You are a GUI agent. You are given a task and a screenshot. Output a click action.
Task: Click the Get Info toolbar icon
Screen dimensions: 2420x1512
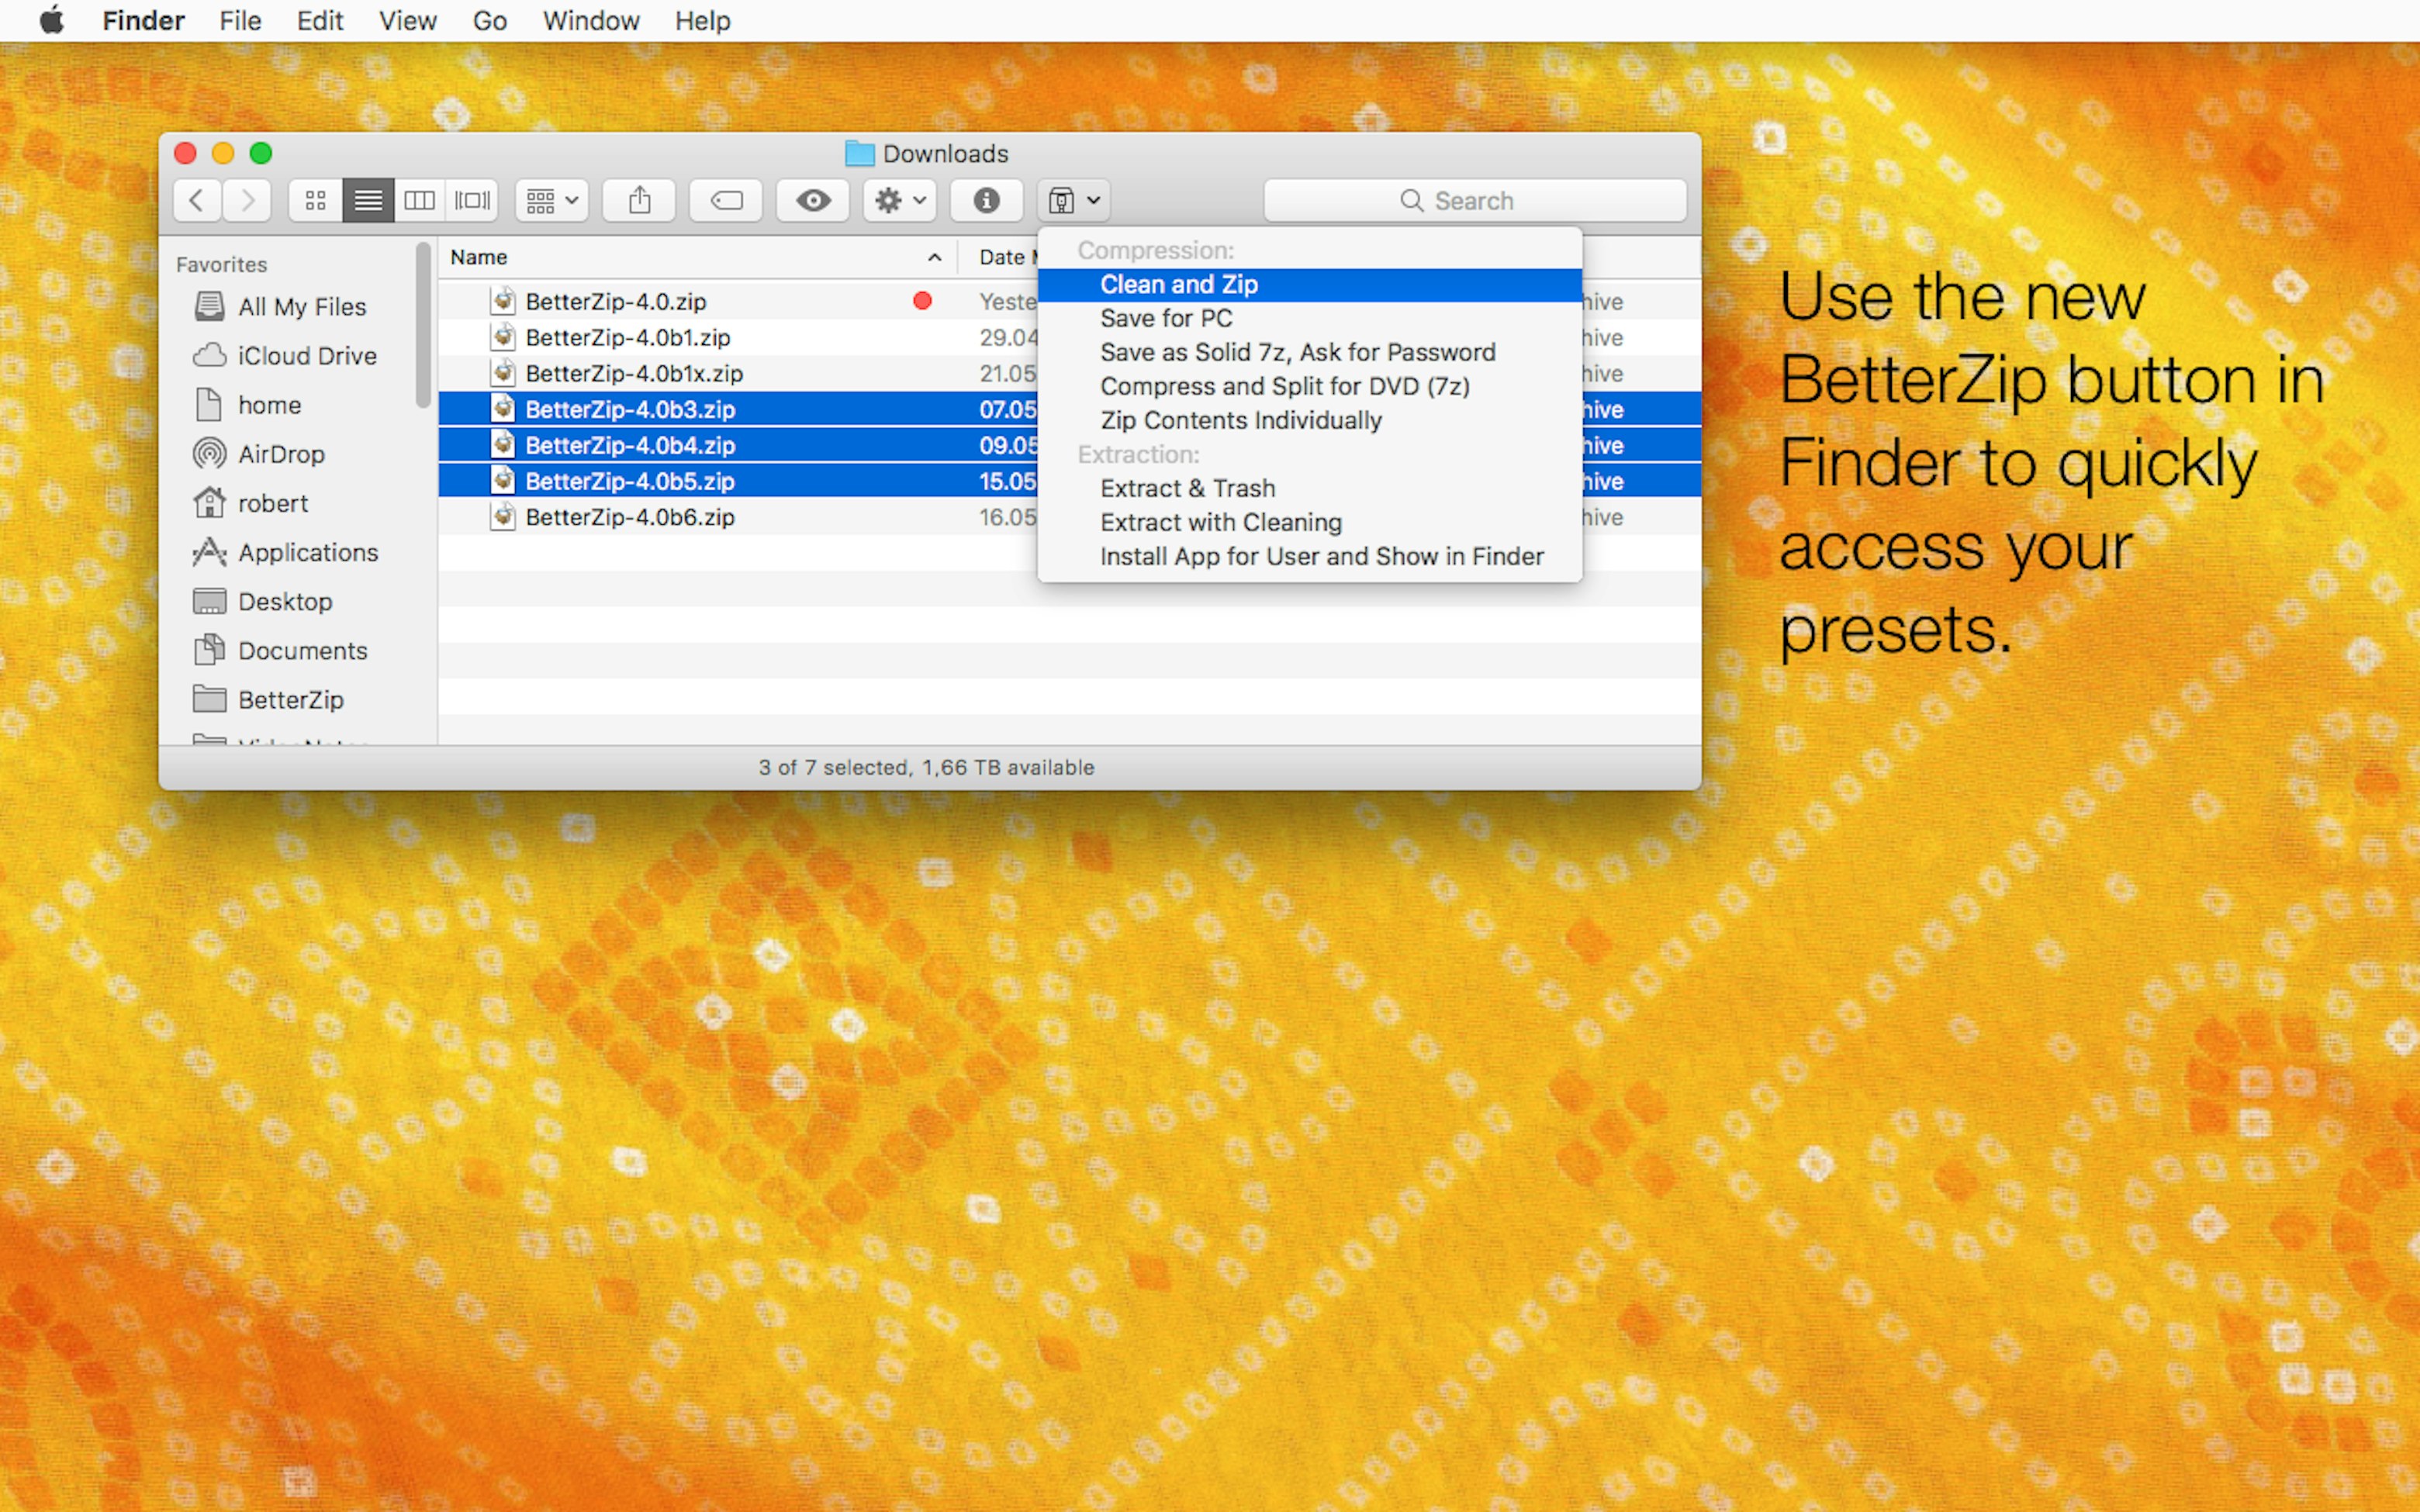(x=985, y=200)
